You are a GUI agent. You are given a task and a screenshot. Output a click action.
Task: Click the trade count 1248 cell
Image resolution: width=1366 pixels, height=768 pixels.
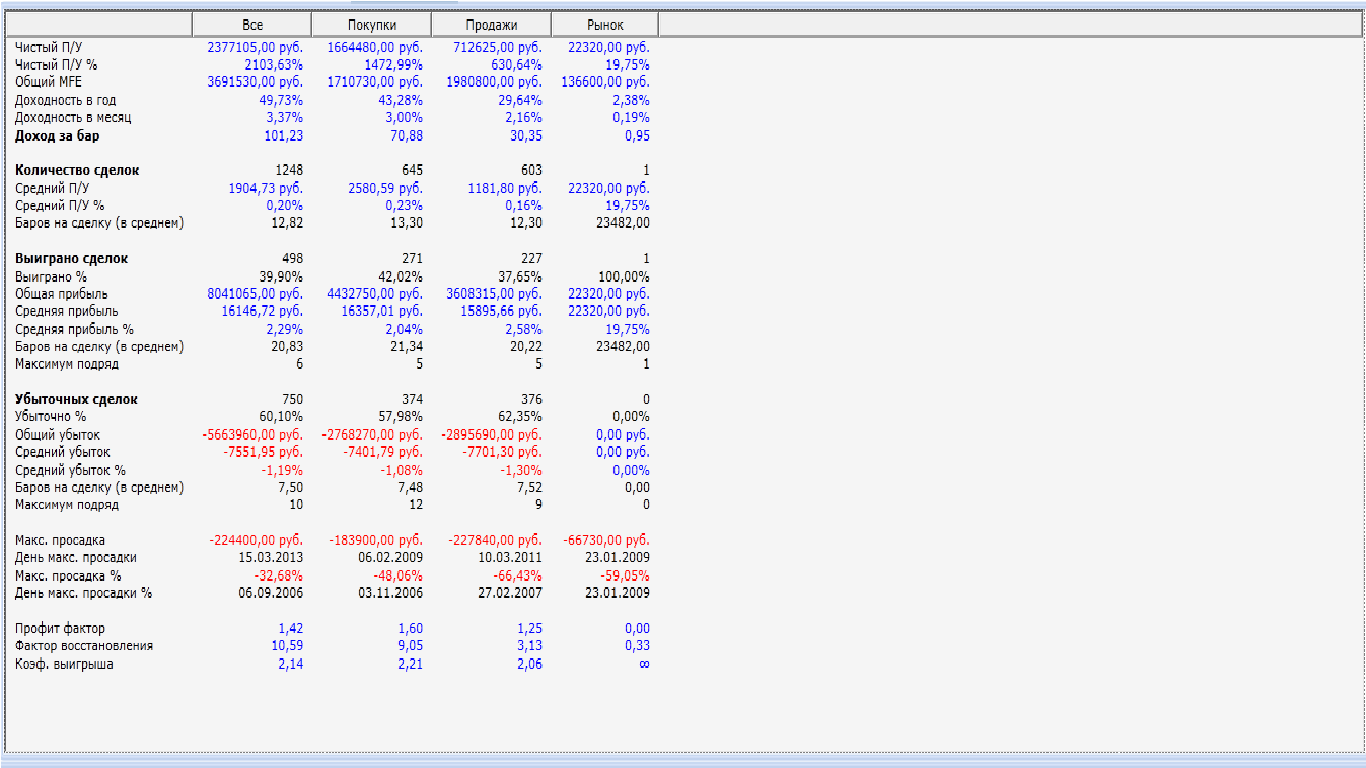(x=289, y=170)
